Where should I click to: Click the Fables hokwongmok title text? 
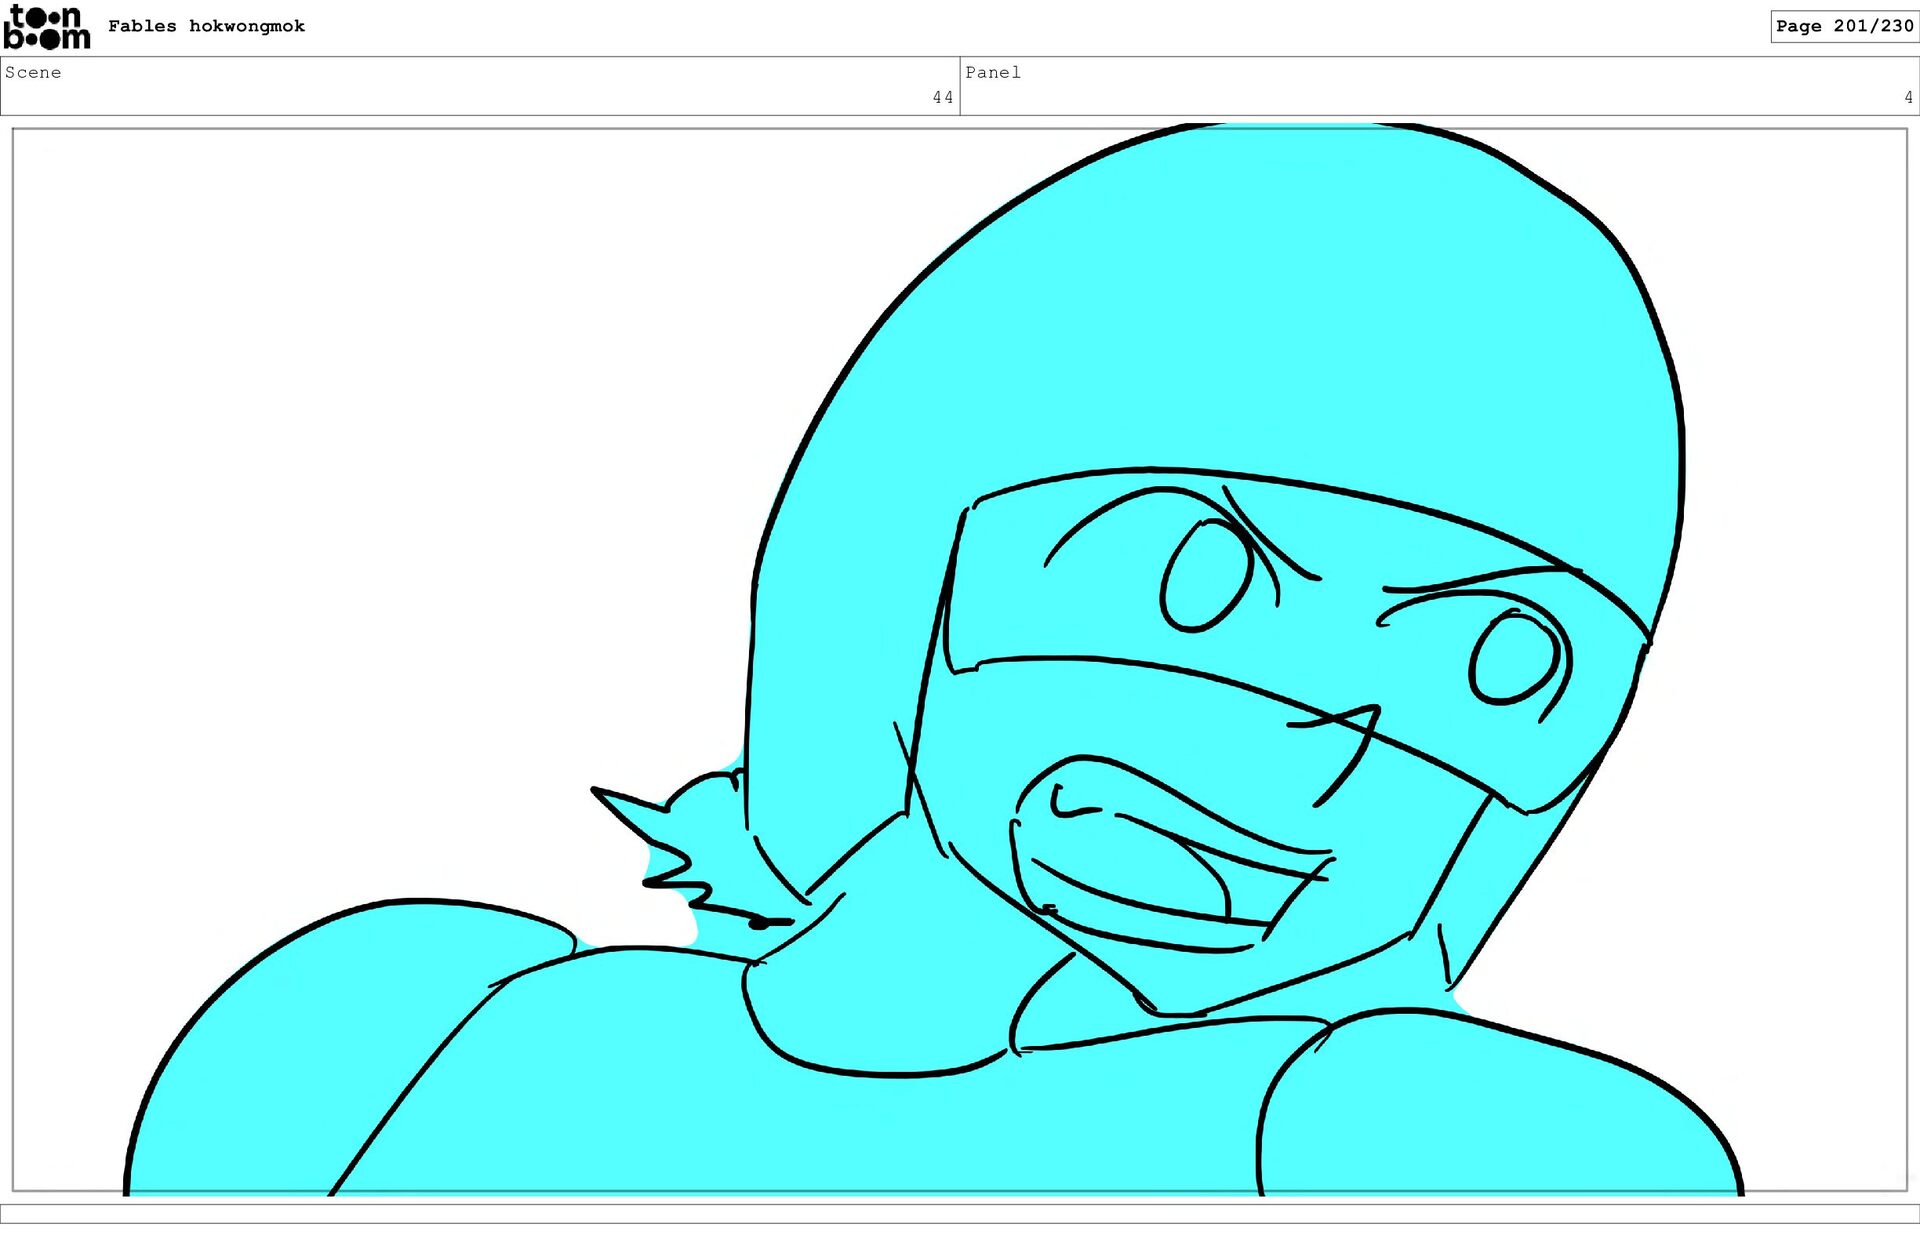[206, 26]
